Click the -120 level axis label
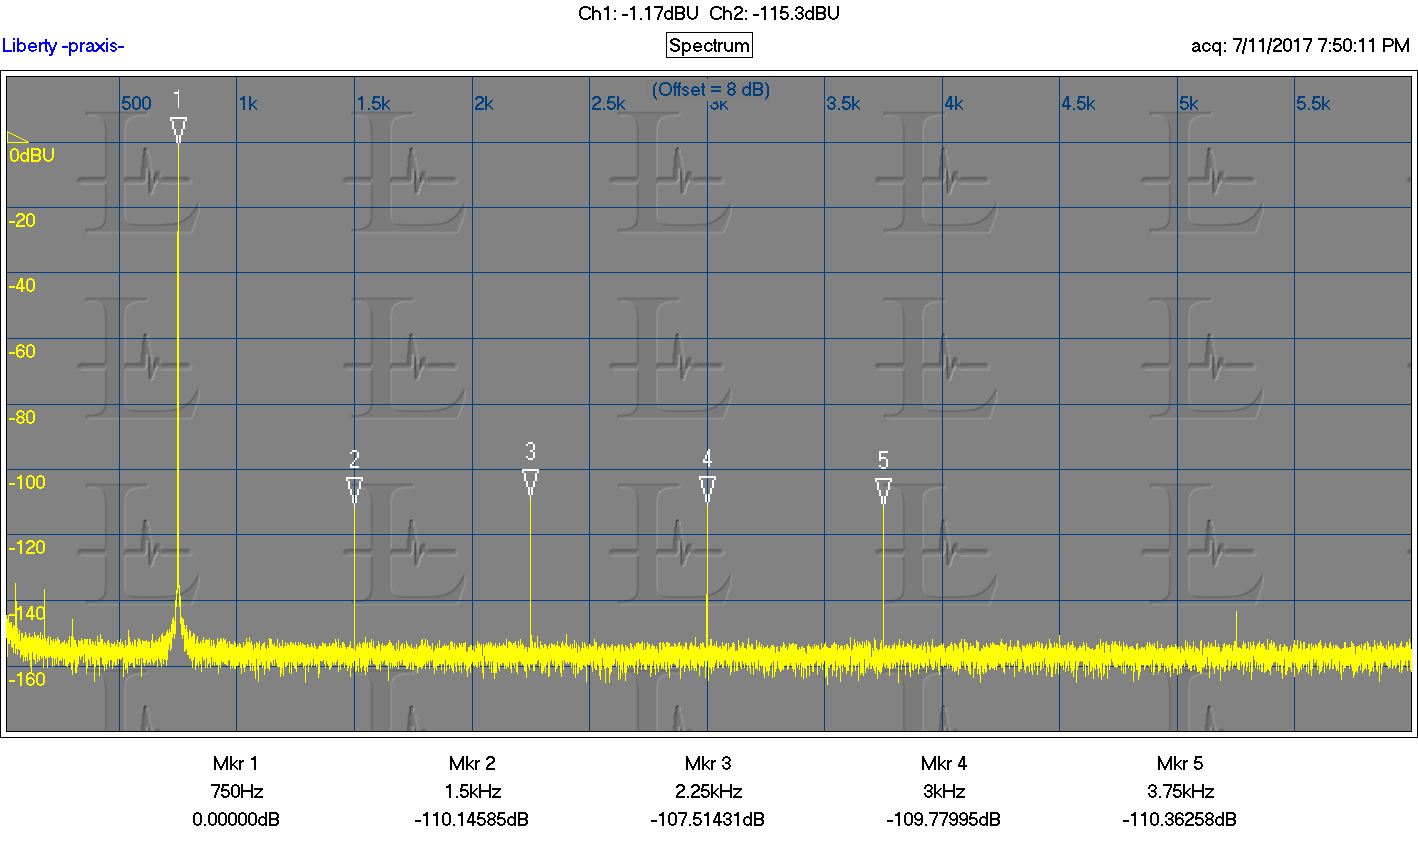 27,547
